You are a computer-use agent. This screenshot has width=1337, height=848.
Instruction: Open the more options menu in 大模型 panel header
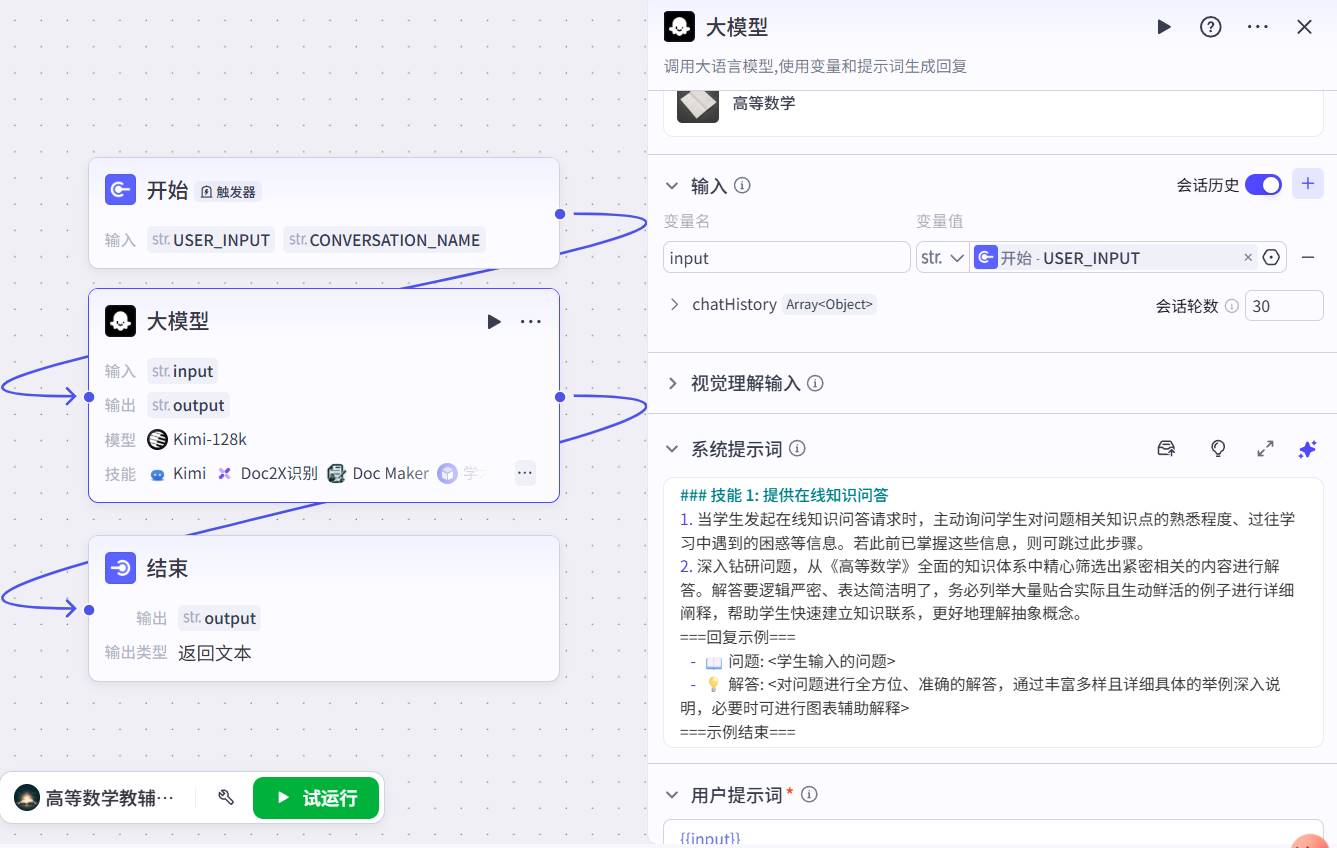(1257, 27)
